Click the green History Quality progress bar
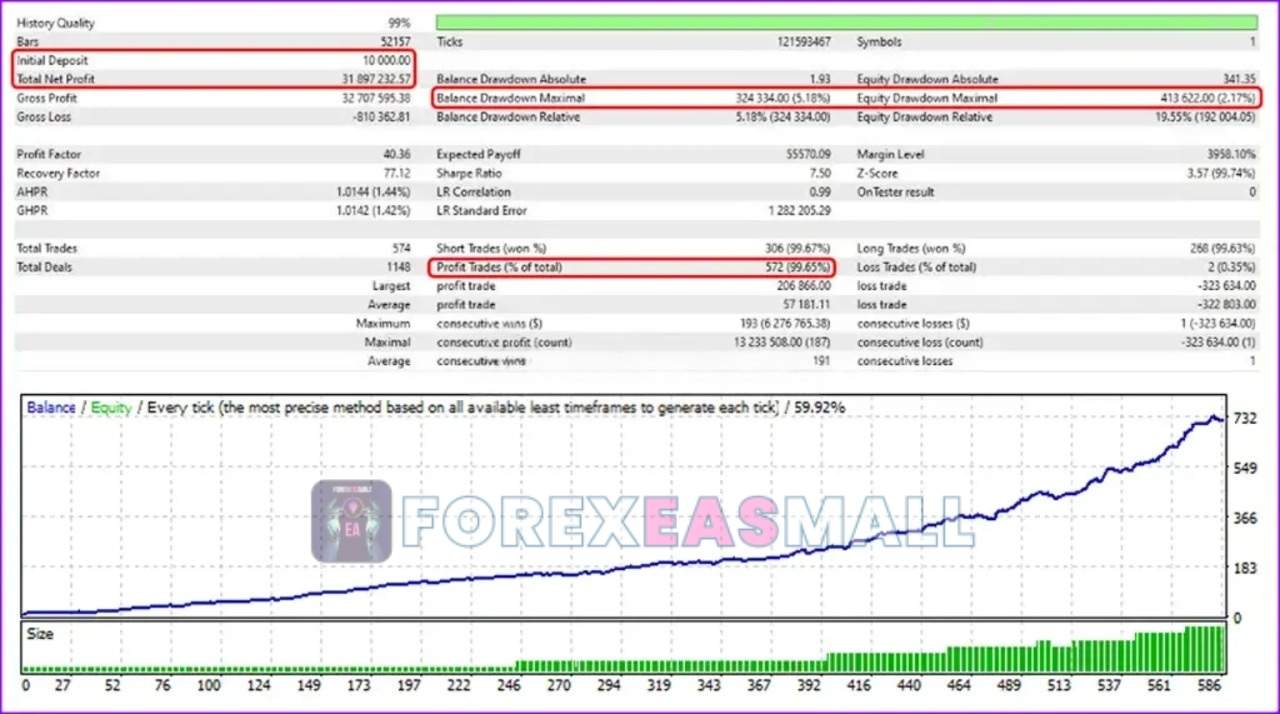Viewport: 1280px width, 714px height. 847,22
